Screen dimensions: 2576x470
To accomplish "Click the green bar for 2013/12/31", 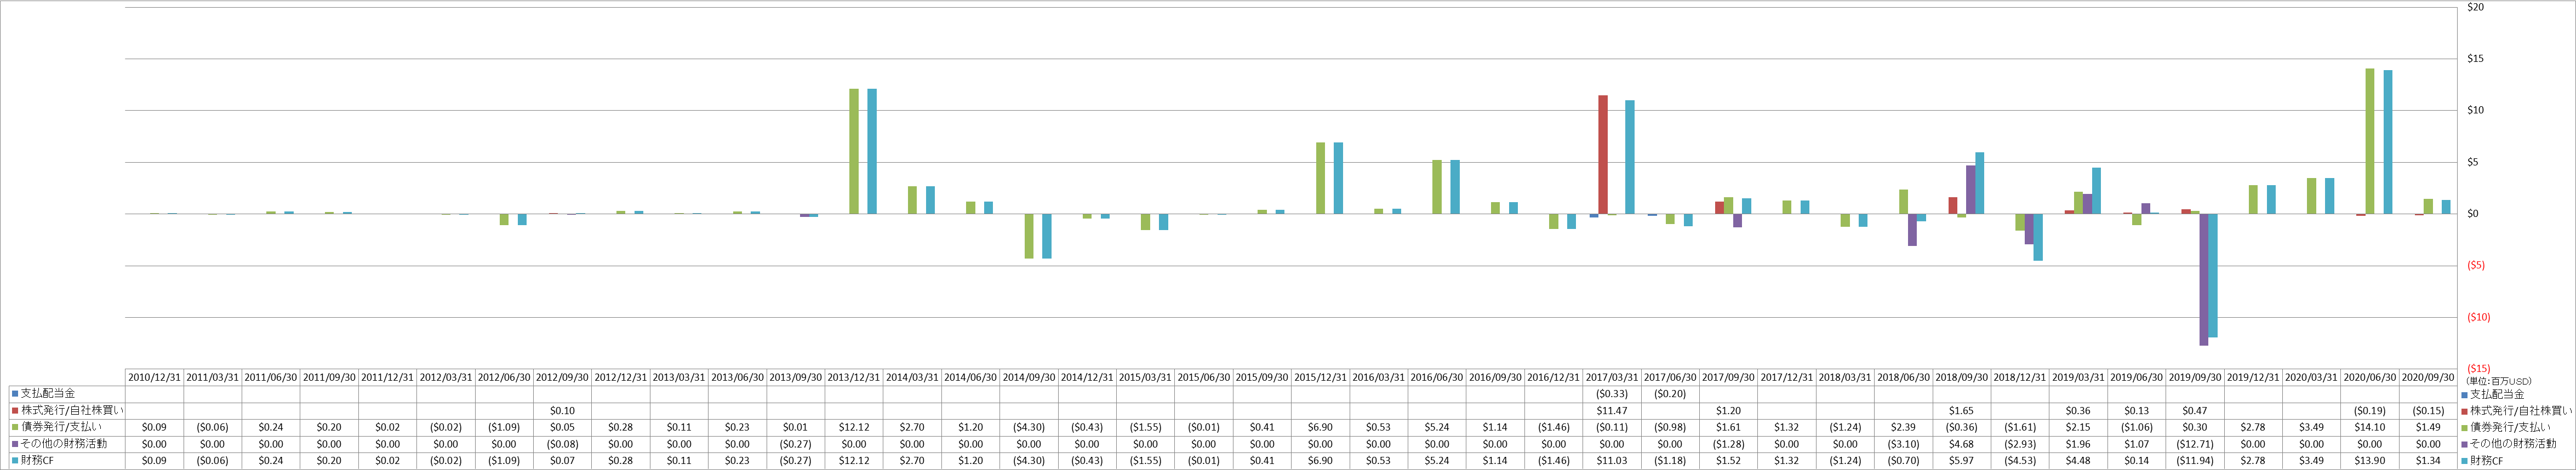I will 854,152.
